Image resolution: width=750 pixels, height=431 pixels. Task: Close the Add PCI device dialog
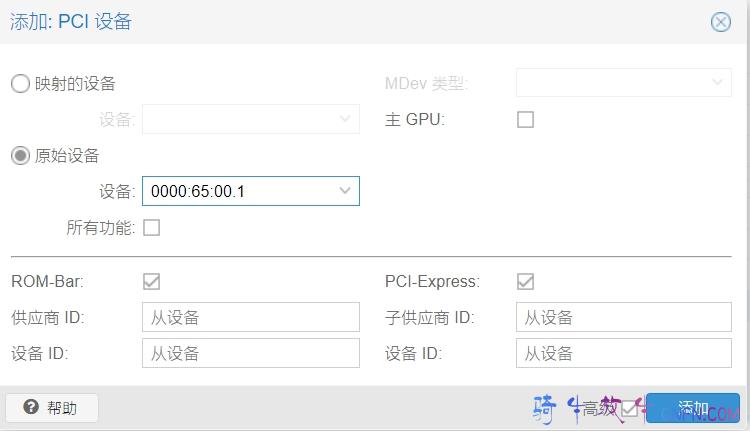(720, 22)
